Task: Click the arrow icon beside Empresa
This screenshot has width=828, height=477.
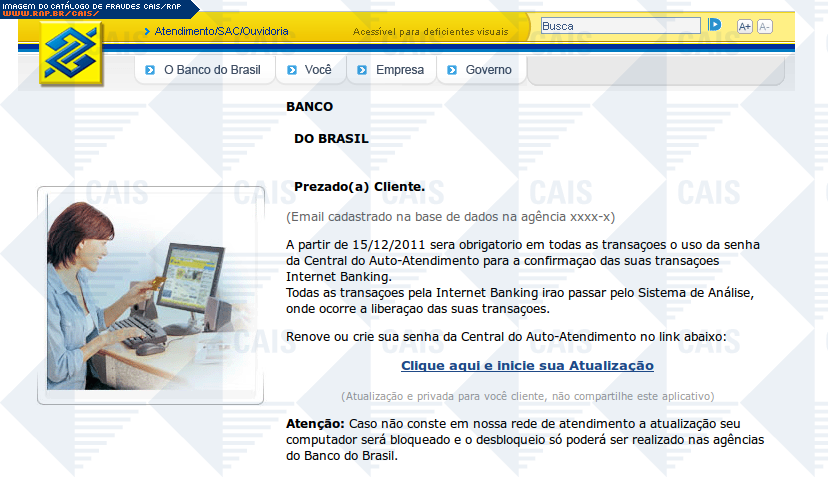Action: click(362, 70)
